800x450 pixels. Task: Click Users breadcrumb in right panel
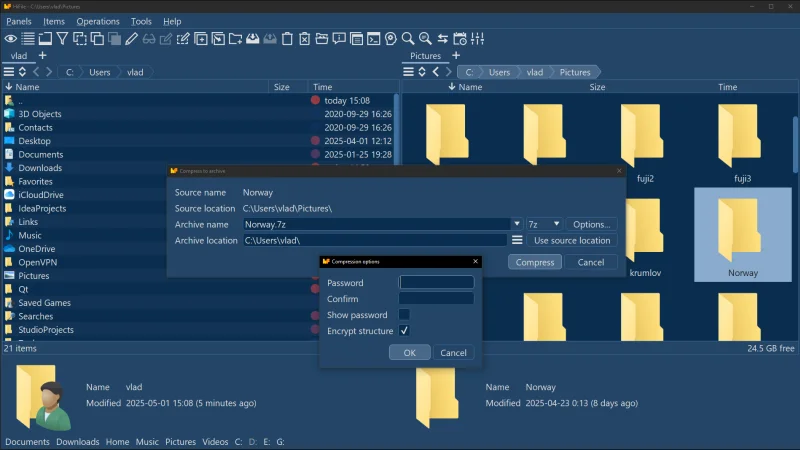tap(499, 72)
